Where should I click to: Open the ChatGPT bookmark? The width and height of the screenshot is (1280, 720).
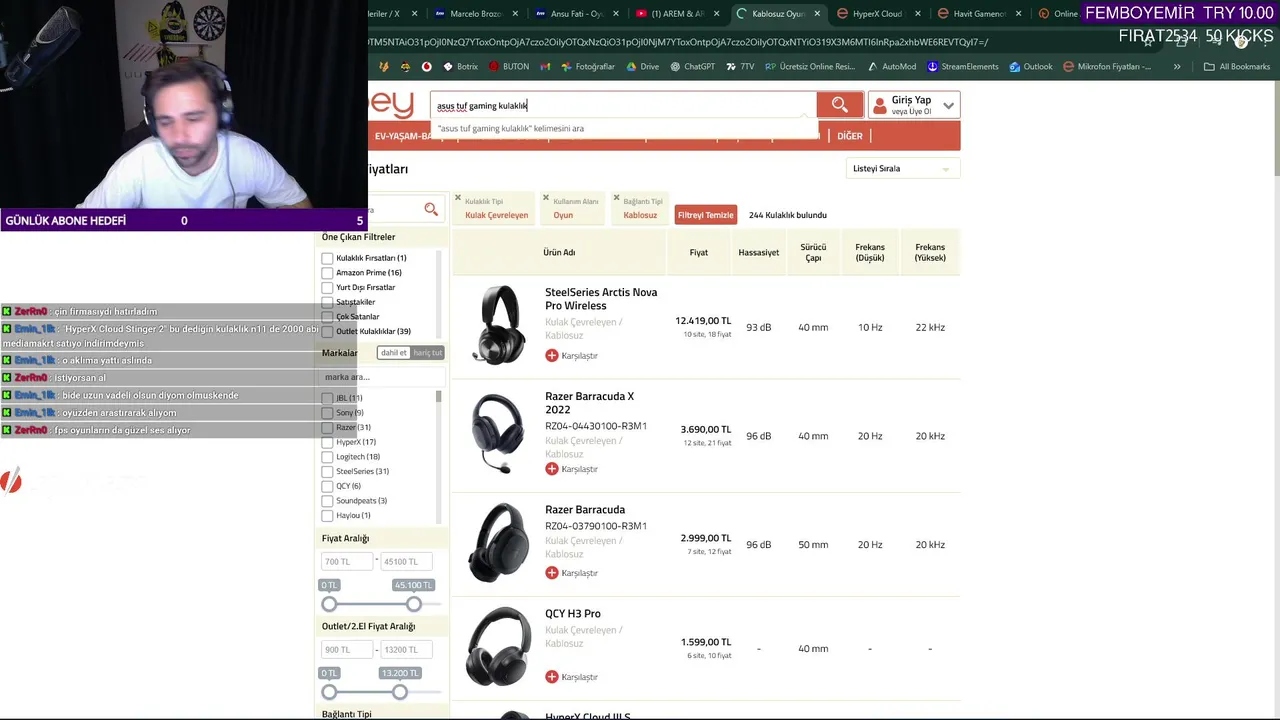pyautogui.click(x=693, y=67)
